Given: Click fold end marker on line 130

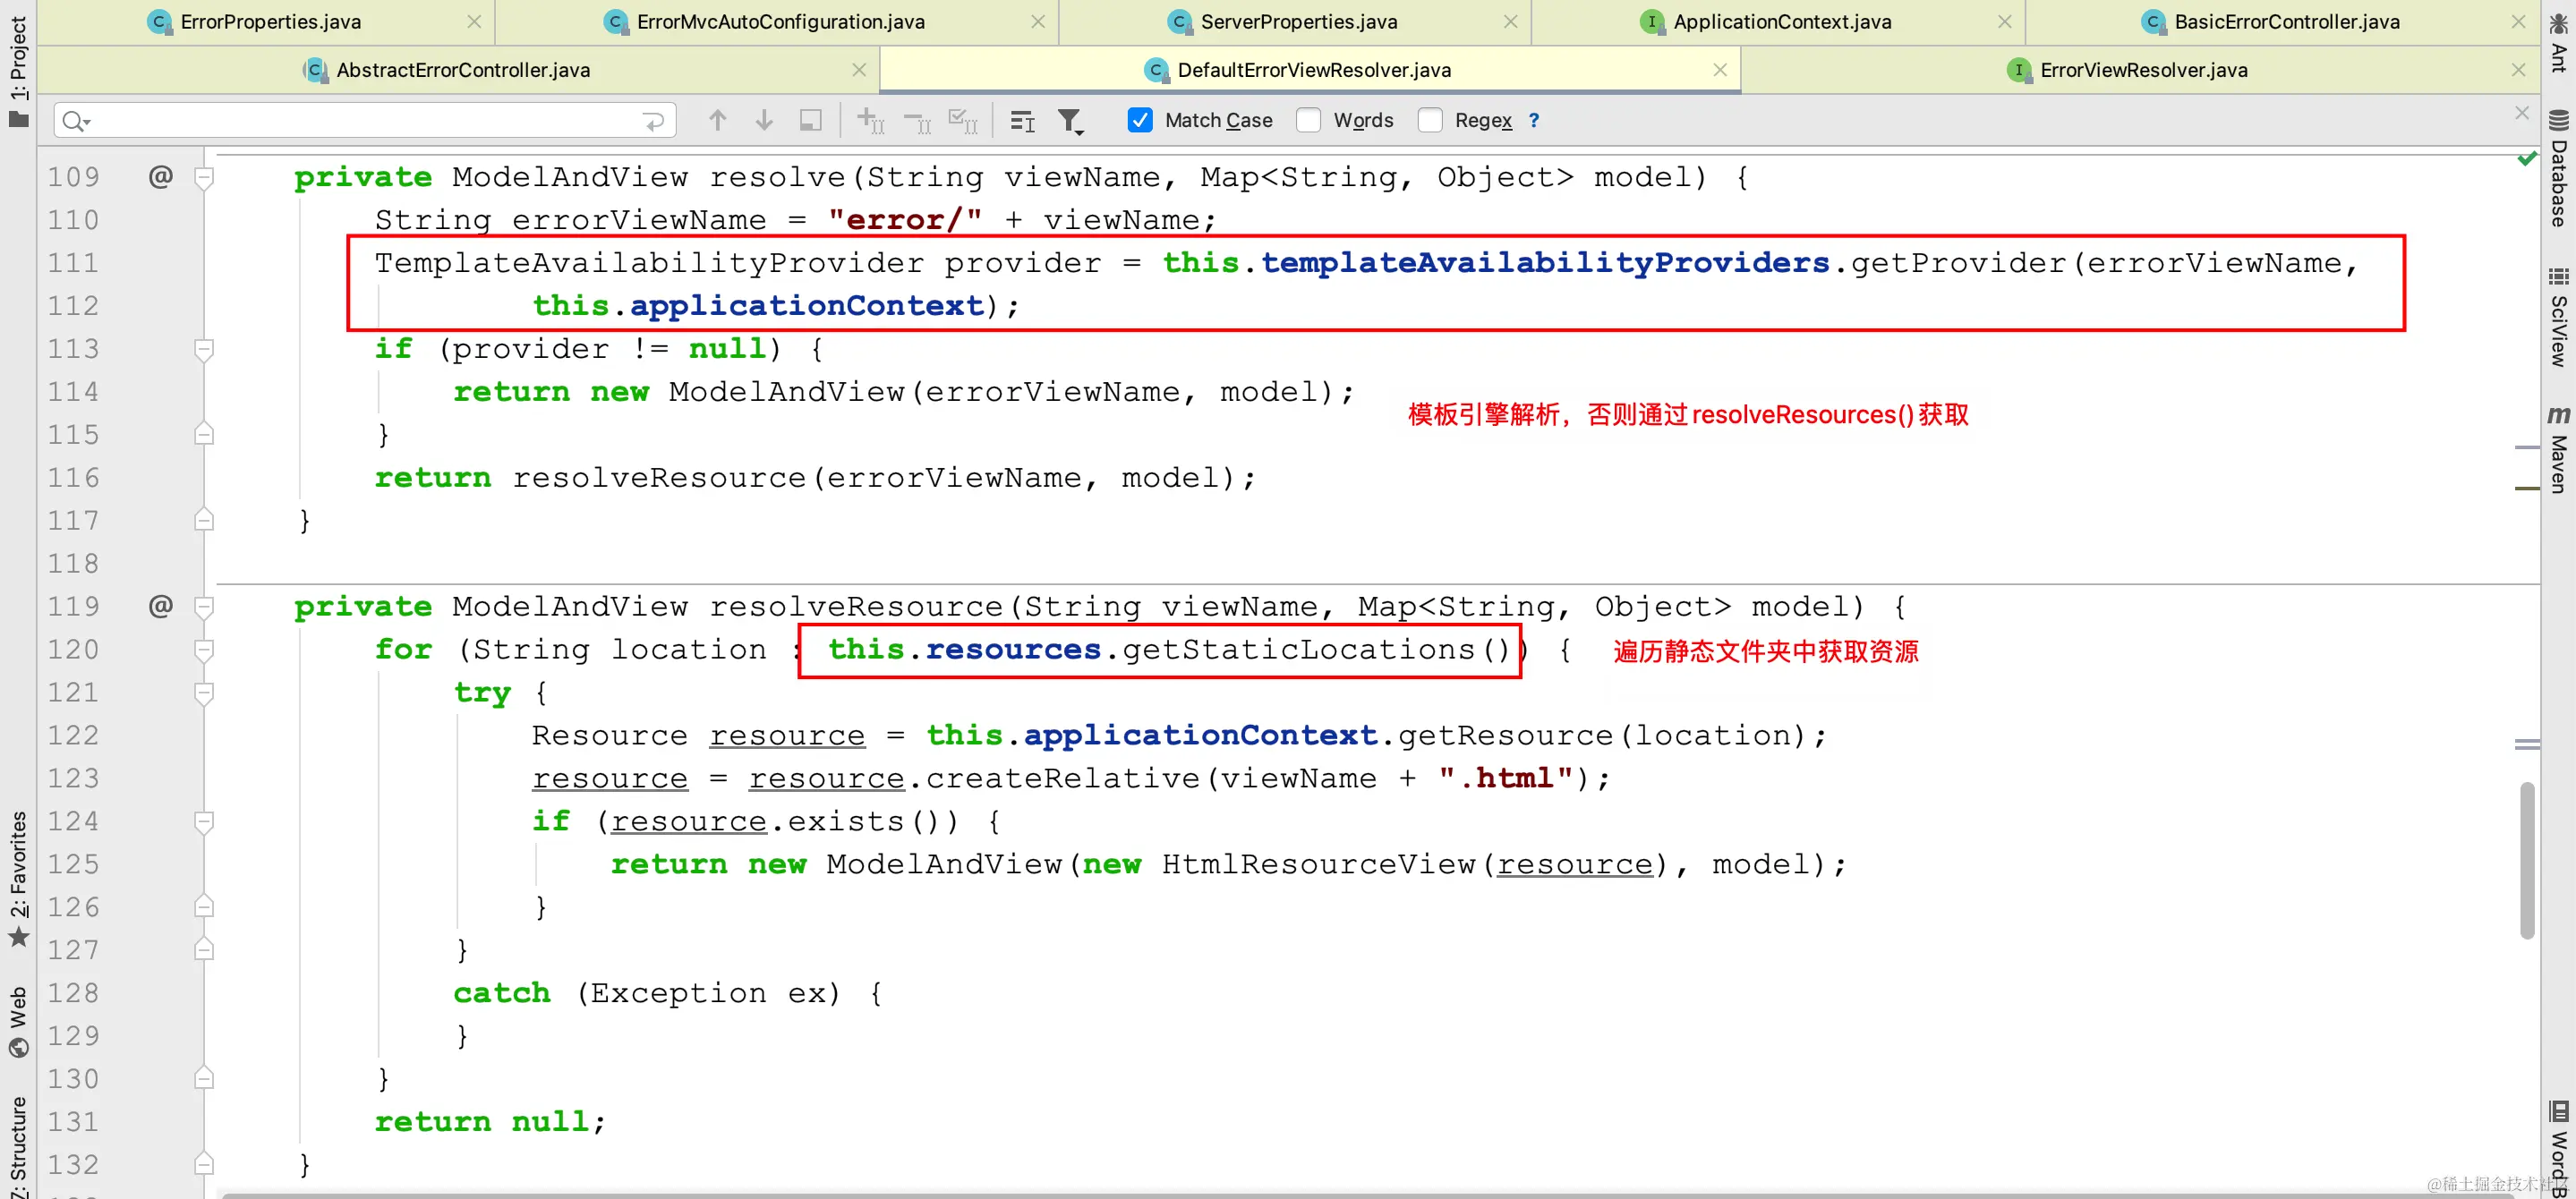Looking at the screenshot, I should 204,1078.
